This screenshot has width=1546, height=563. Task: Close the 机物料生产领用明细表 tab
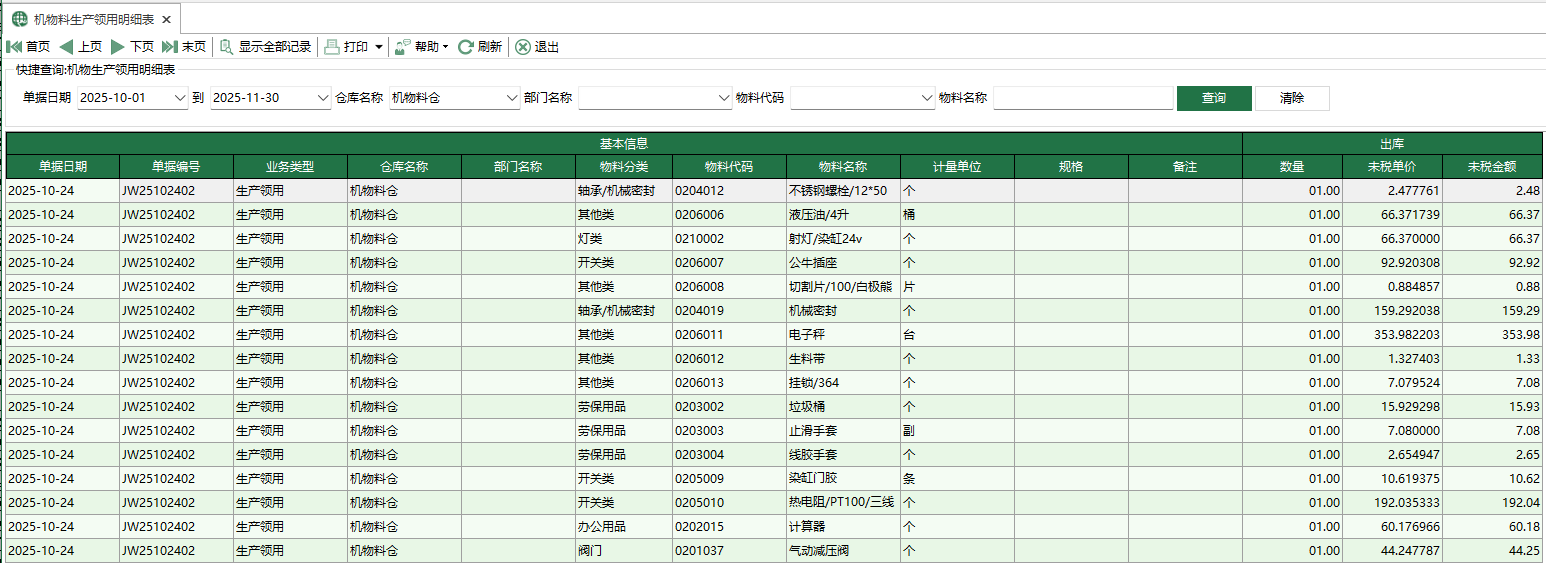point(166,19)
